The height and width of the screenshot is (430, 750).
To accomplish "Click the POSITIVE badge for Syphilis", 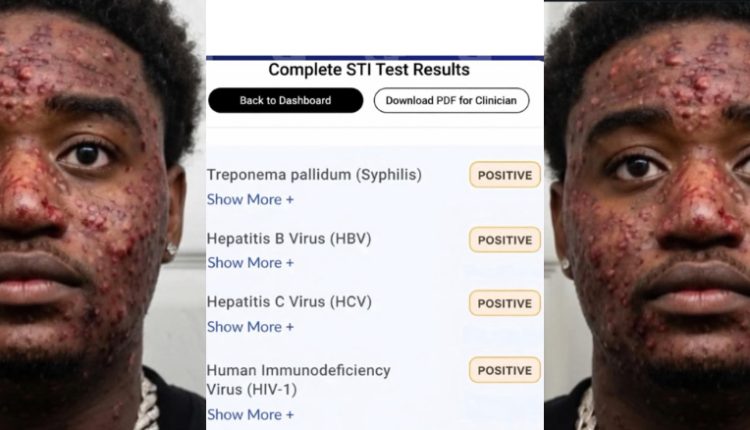I will click(x=505, y=175).
